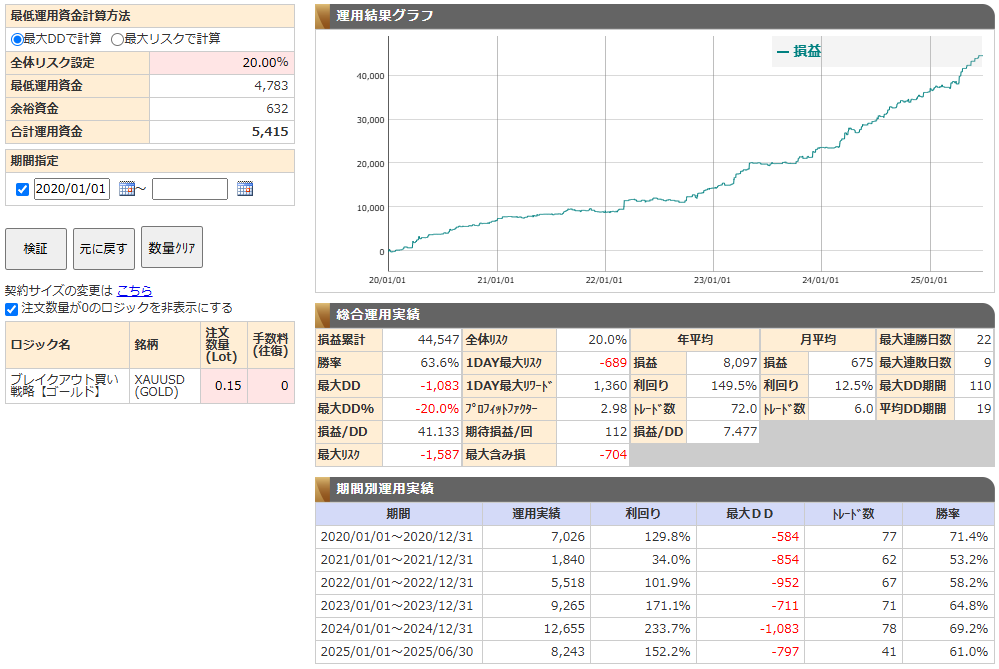Select the 最大リスクで計算 radio button
The image size is (999, 669).
(x=118, y=39)
